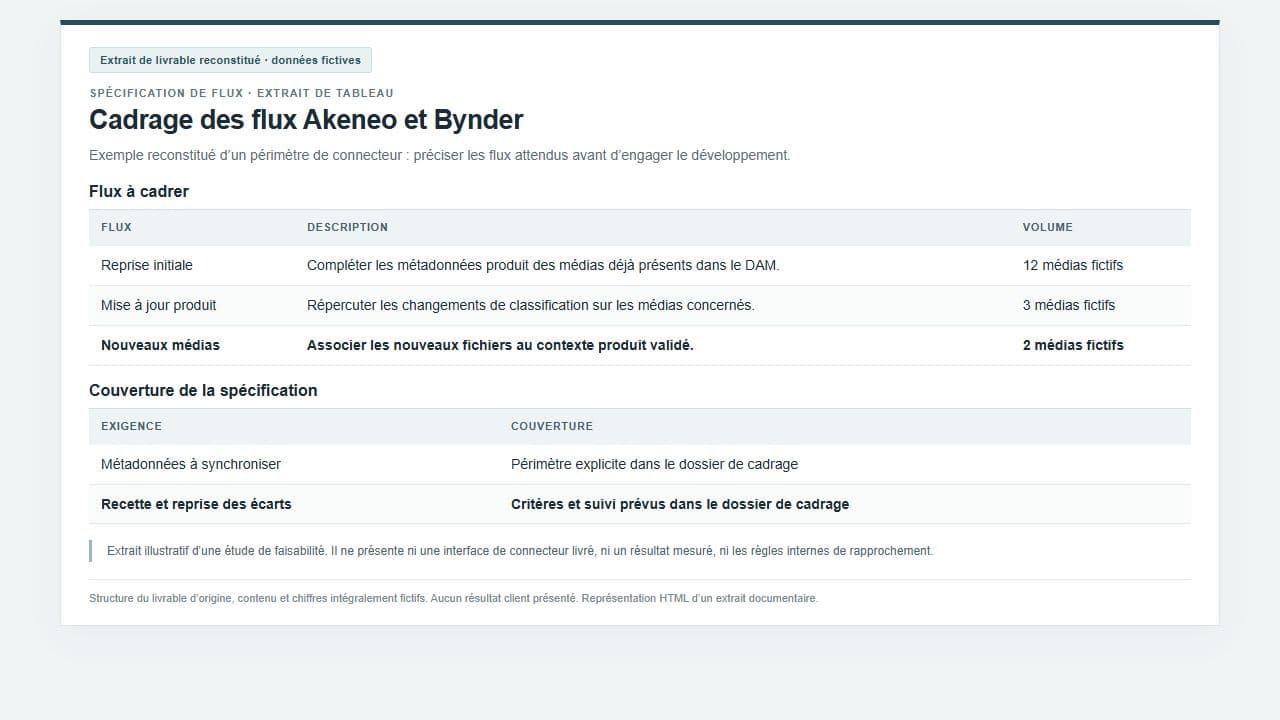The height and width of the screenshot is (720, 1280).
Task: Click the 'Spécification de flux · Extrait de tableau' label
Action: click(241, 93)
